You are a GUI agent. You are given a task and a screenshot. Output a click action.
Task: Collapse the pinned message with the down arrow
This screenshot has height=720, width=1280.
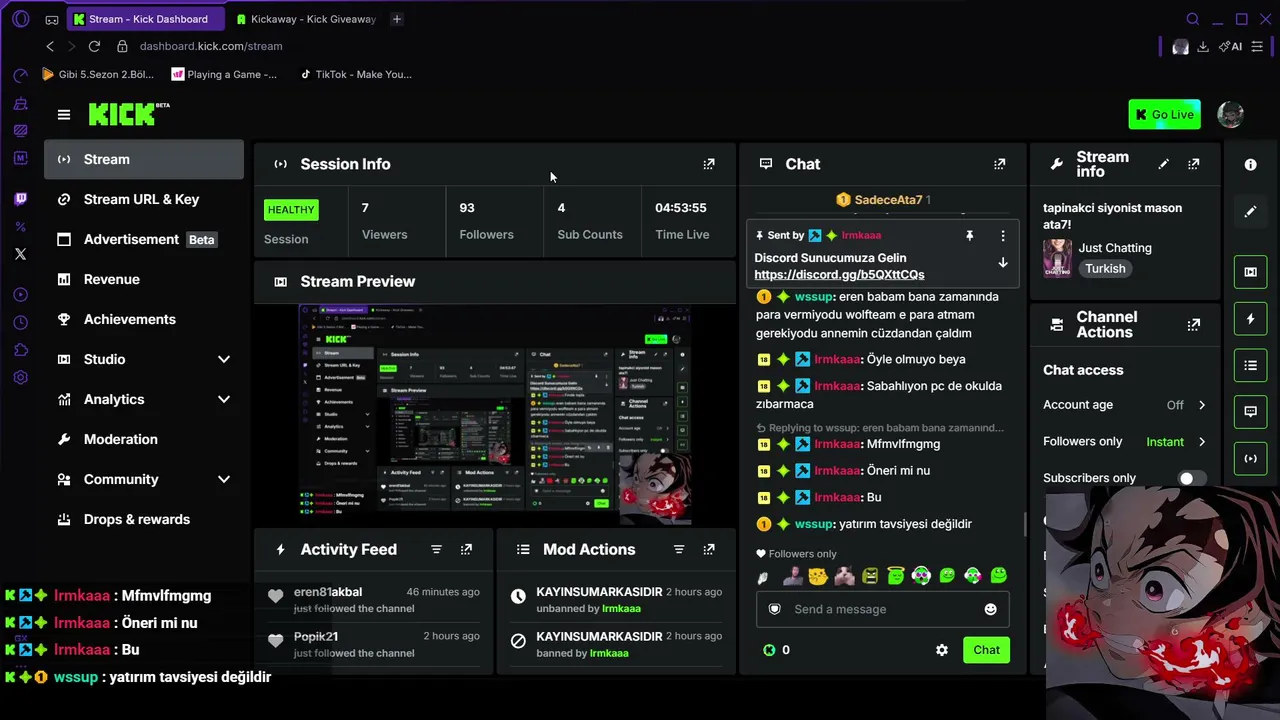coord(1003,263)
